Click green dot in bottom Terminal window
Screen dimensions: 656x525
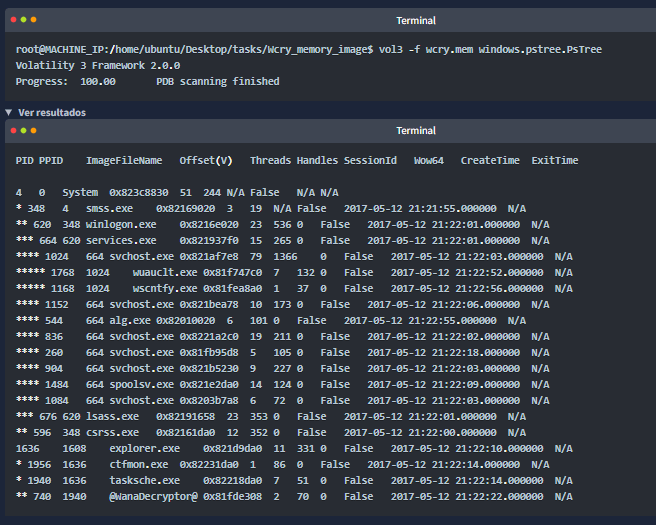(x=23, y=131)
